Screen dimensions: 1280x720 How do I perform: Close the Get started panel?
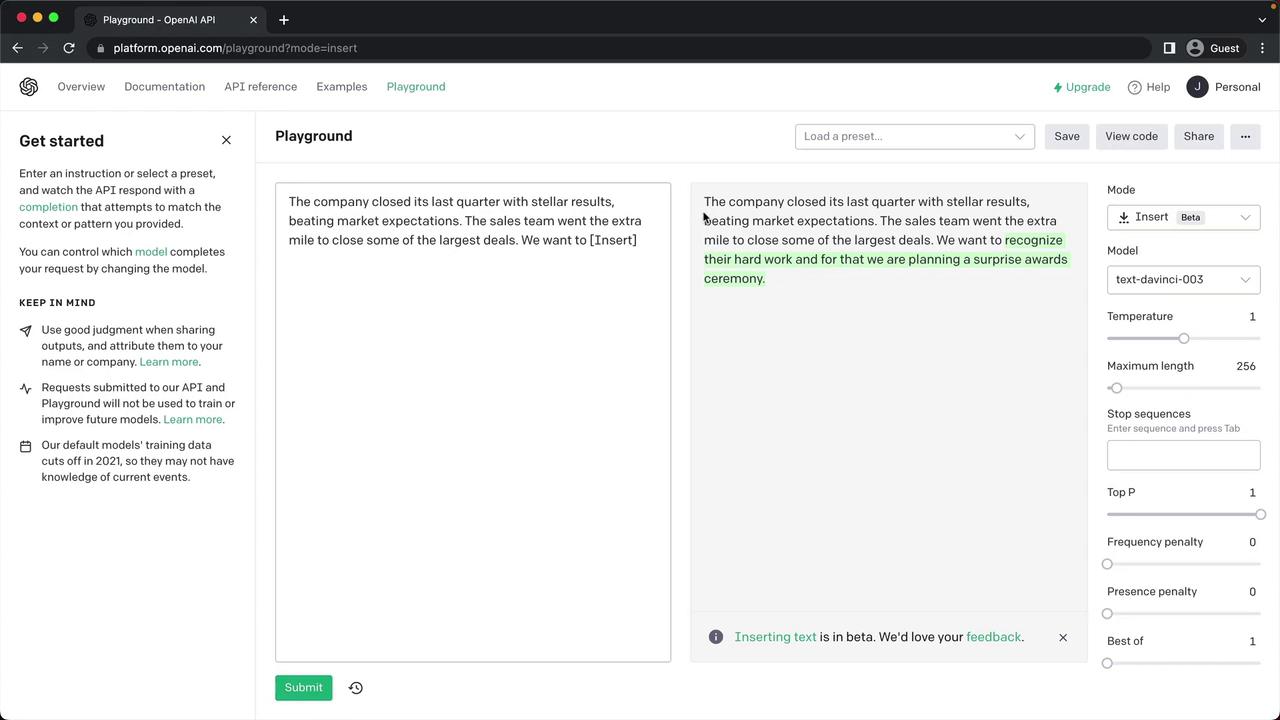[x=226, y=140]
